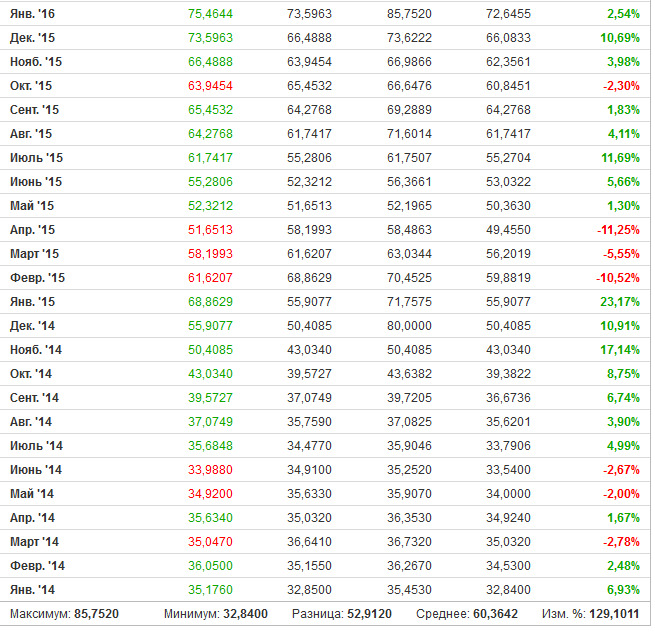The width and height of the screenshot is (655, 634).
Task: Click the Дек. '14 maximum value 80,0000
Action: pyautogui.click(x=409, y=326)
